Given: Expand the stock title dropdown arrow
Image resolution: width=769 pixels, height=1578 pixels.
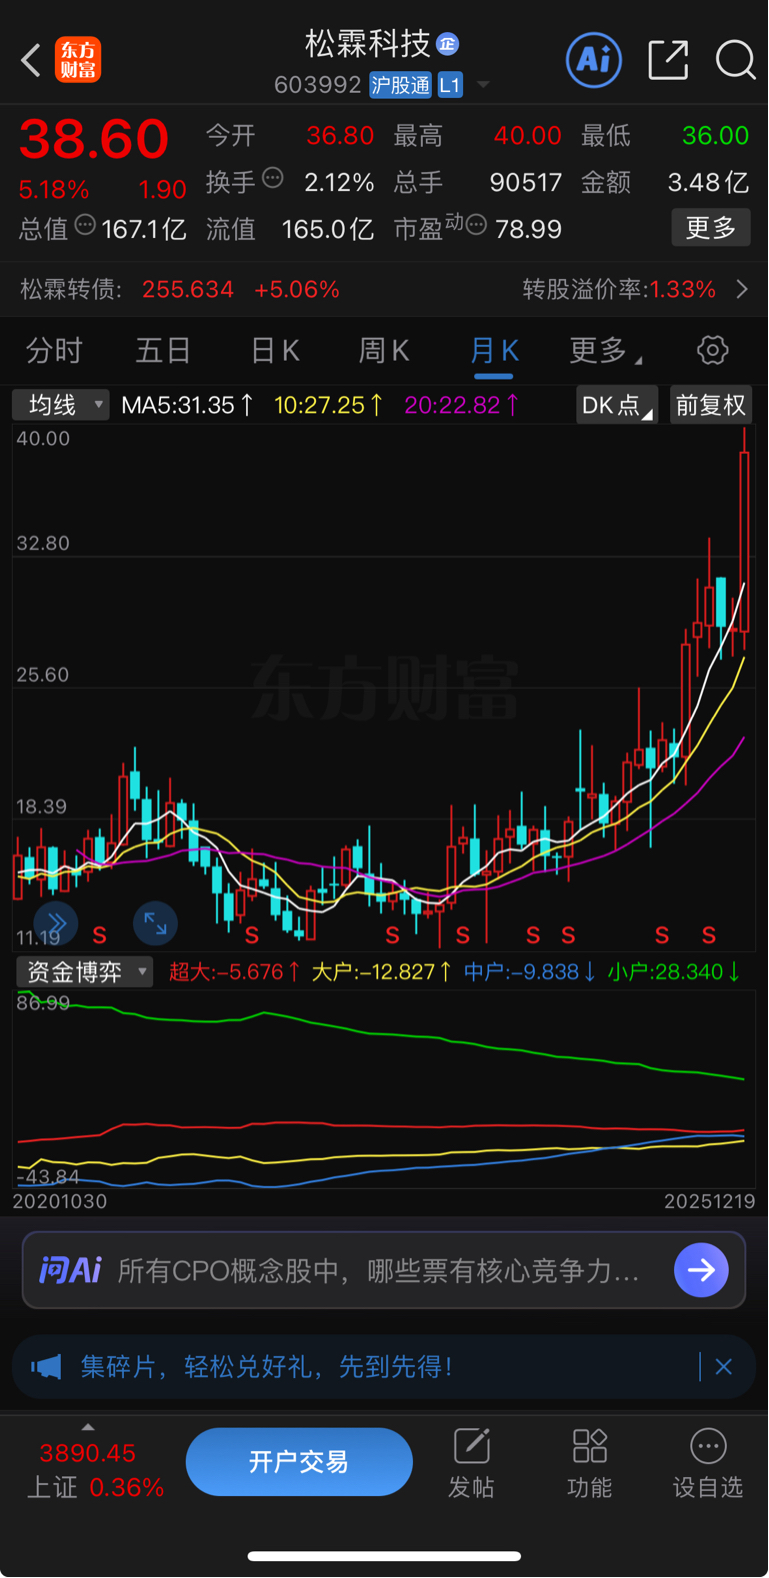Looking at the screenshot, I should [x=483, y=85].
